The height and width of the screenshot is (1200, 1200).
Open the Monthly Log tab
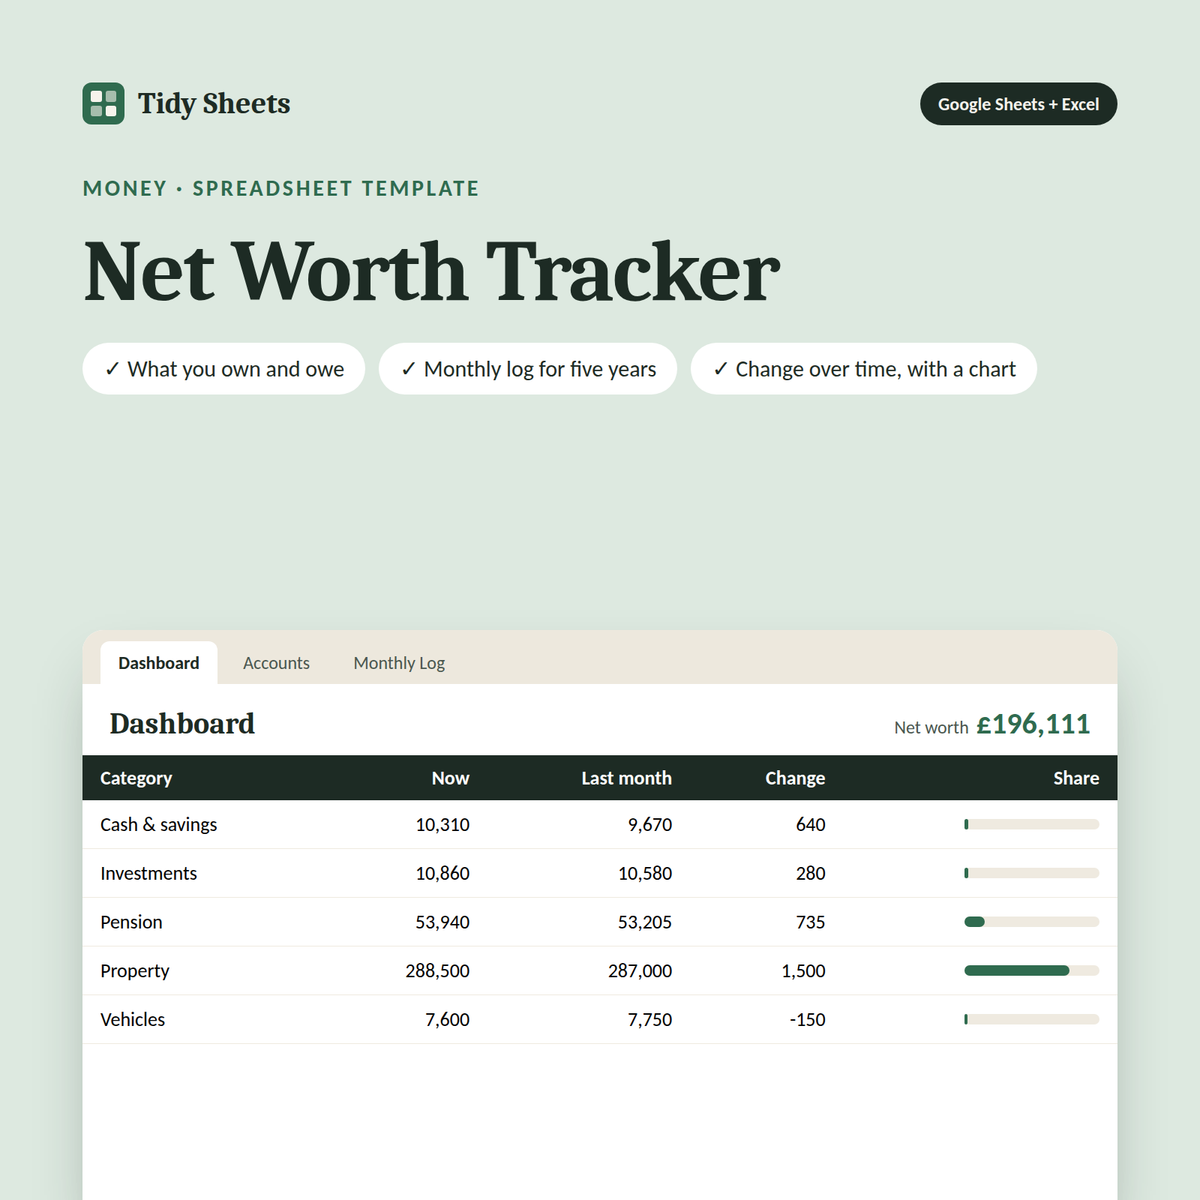[399, 663]
